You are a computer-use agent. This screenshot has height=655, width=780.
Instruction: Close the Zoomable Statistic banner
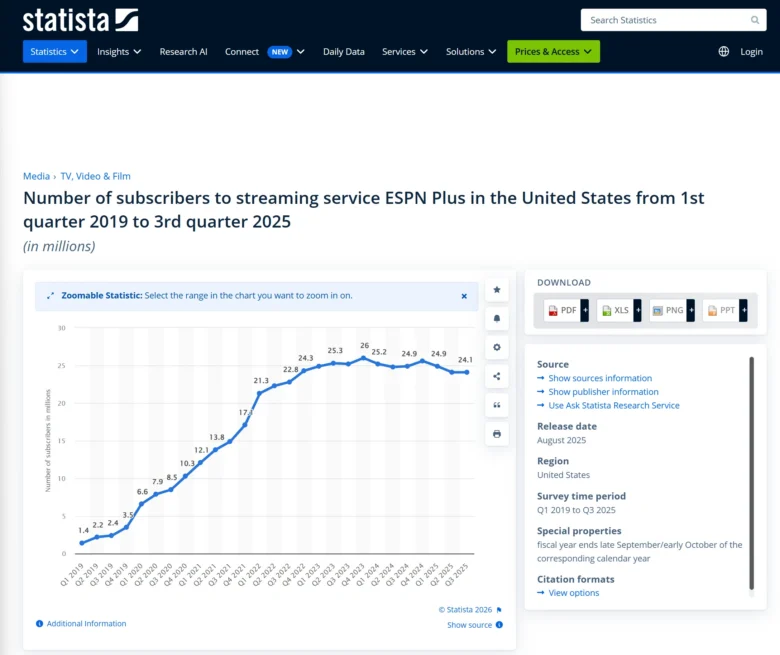464,296
